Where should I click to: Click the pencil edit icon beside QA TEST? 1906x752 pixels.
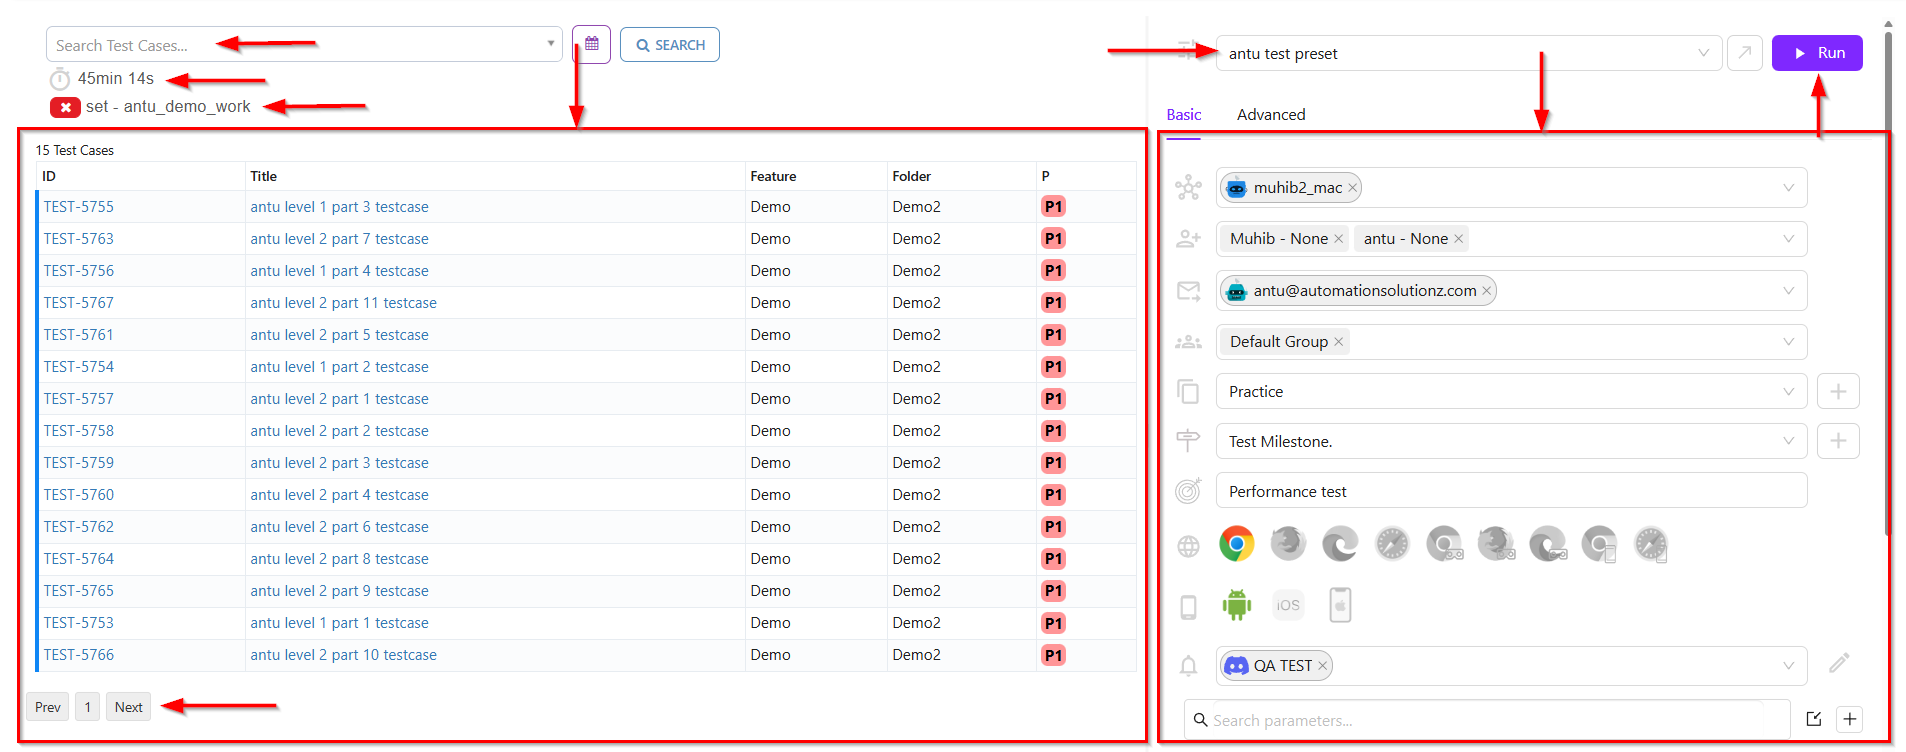1838,663
